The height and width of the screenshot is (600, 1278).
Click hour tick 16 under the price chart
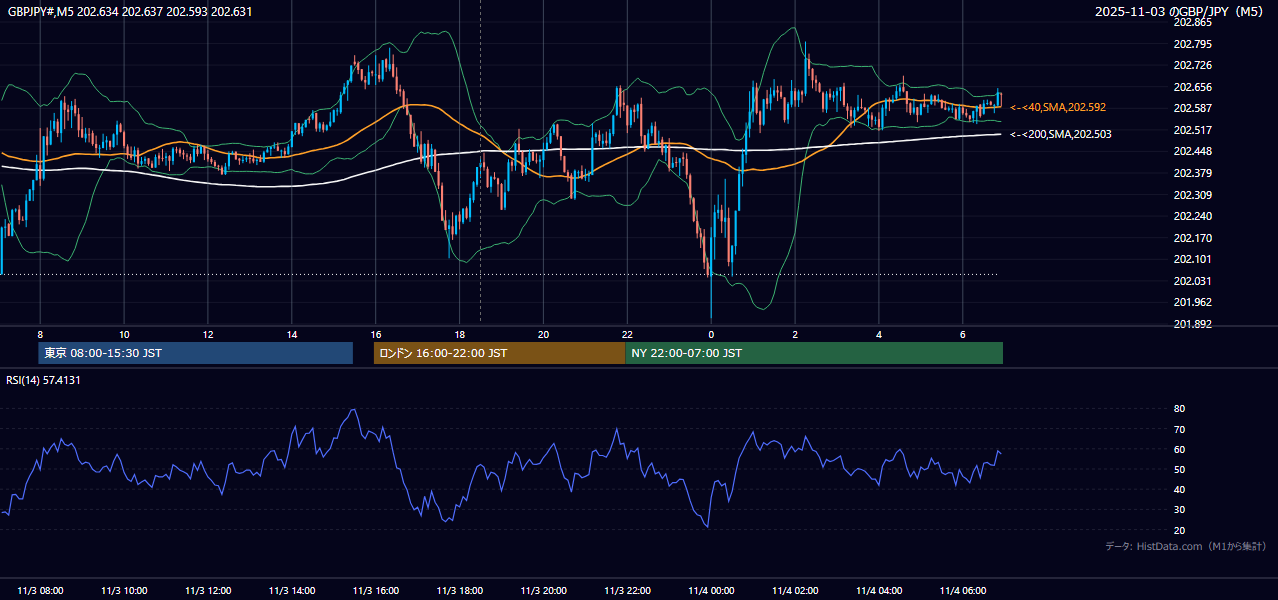tap(376, 334)
